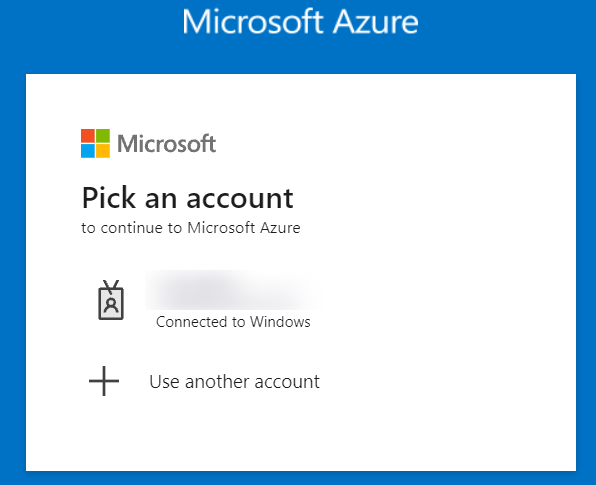This screenshot has width=596, height=485.
Task: Click the person silhouette inside the badge
Action: (111, 305)
